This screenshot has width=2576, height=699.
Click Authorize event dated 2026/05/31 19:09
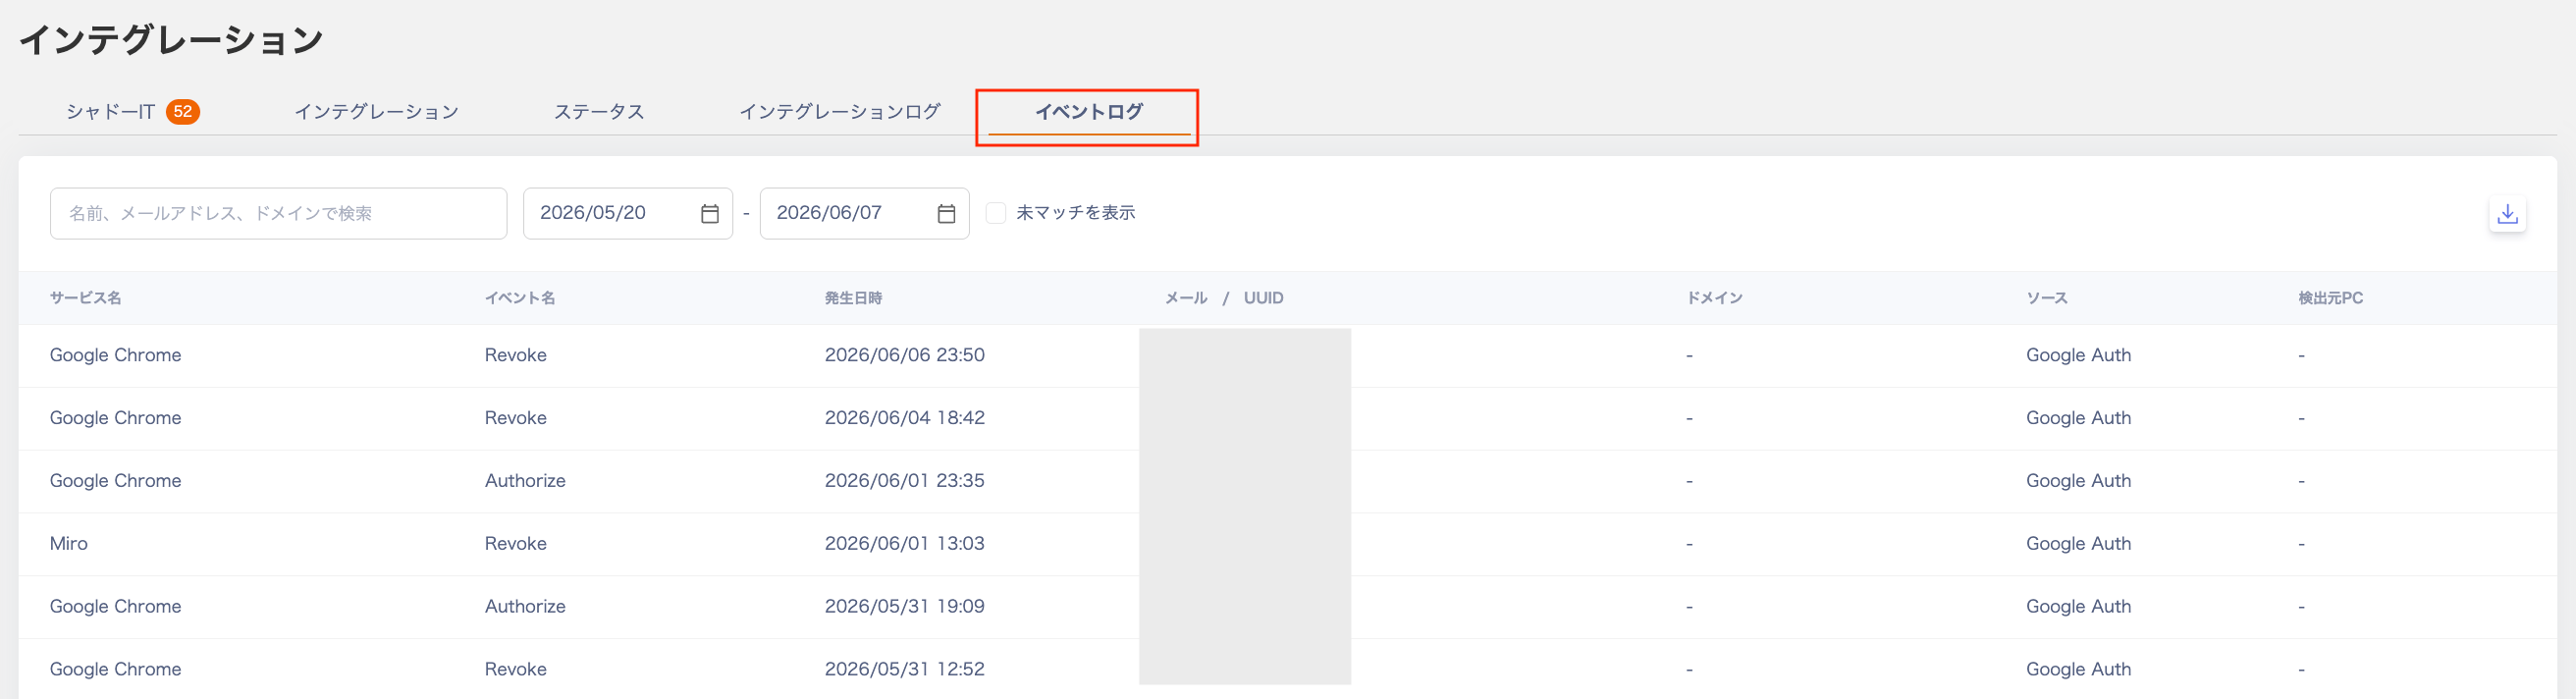pyautogui.click(x=525, y=607)
